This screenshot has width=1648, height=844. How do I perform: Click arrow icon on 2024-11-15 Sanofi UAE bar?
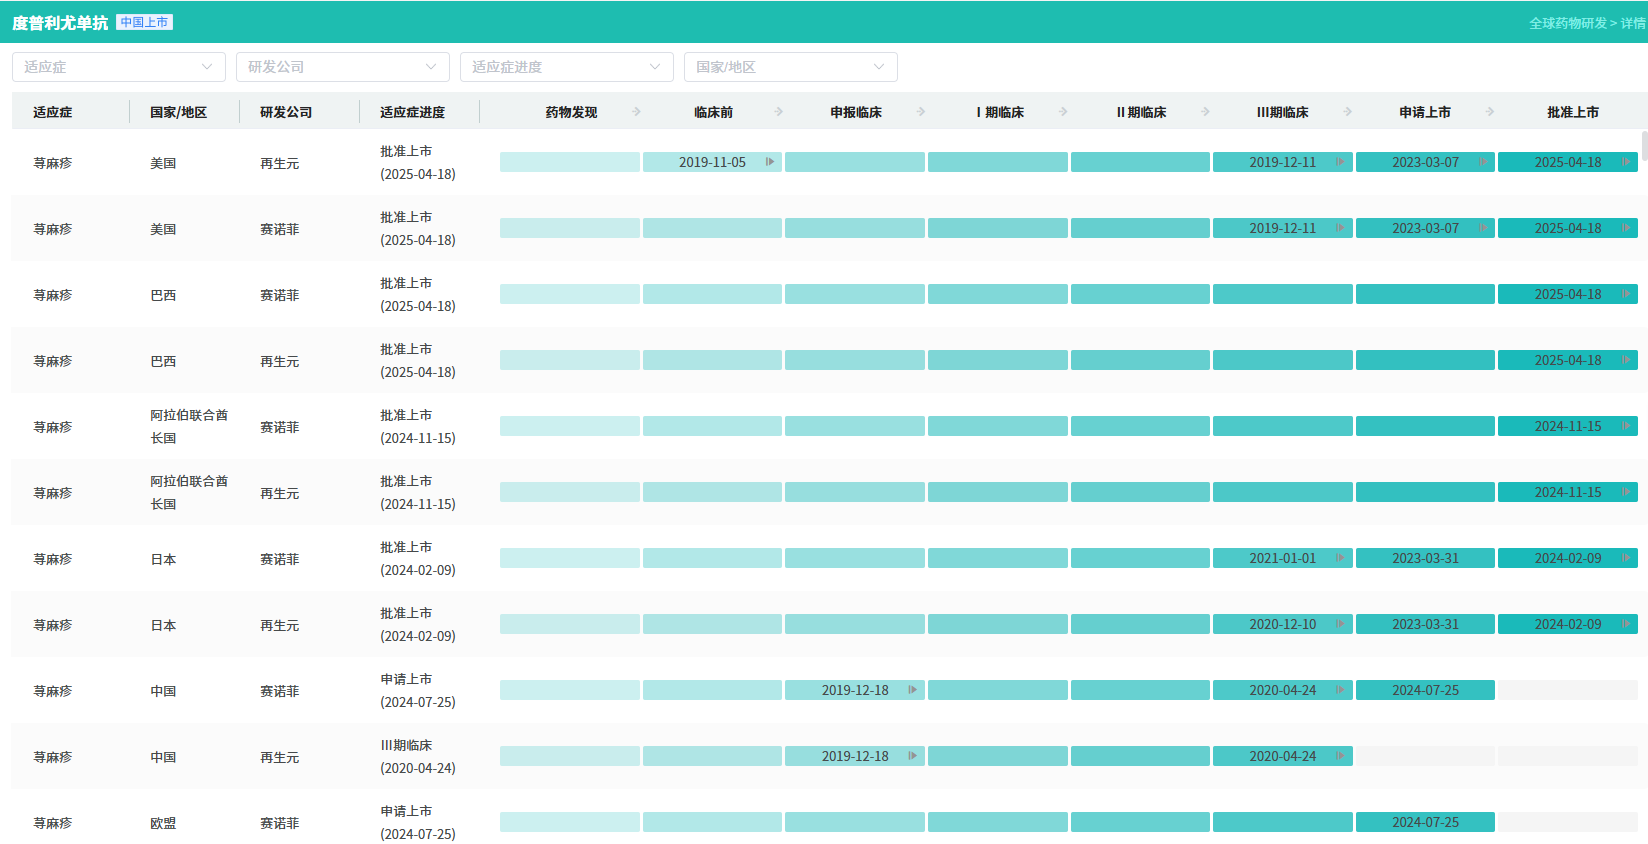coord(1626,426)
